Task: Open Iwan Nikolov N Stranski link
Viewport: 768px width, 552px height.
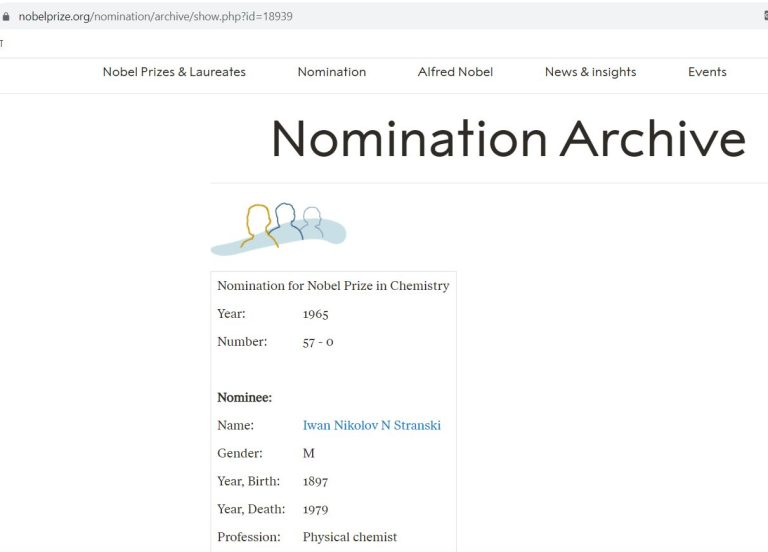Action: [371, 425]
